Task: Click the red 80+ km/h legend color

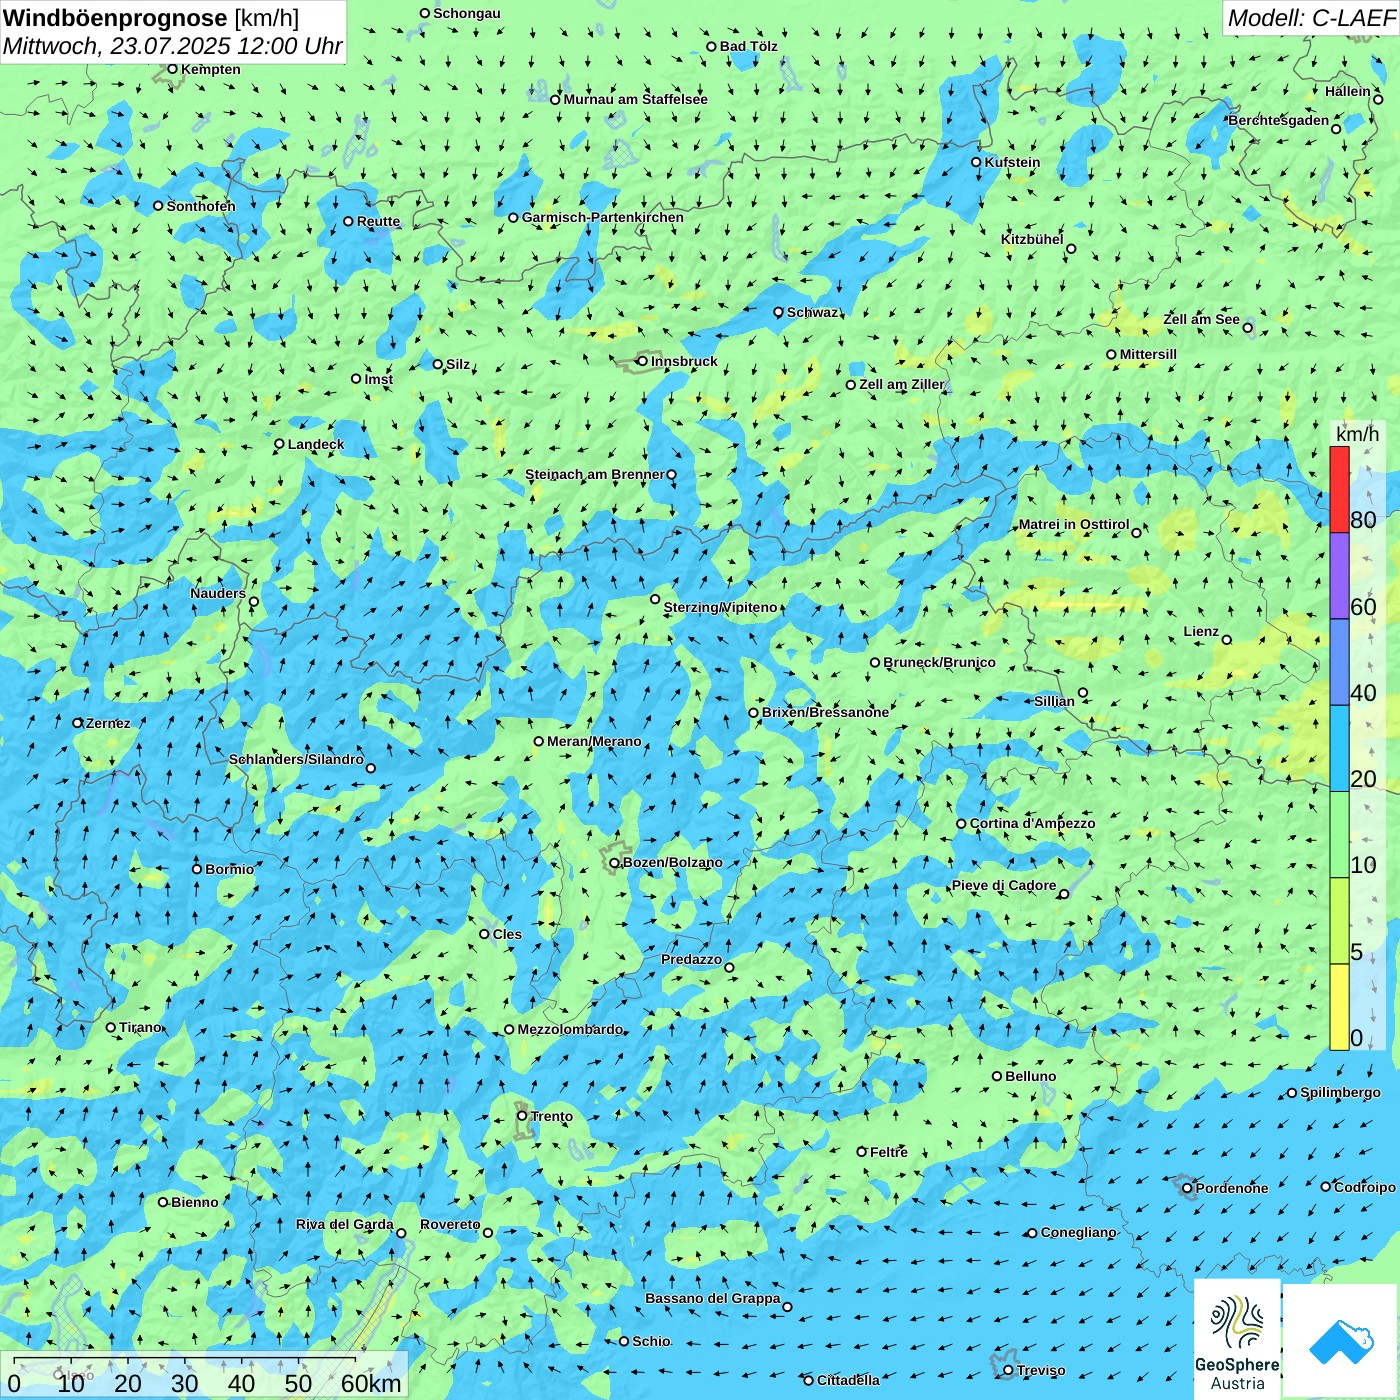Action: tap(1339, 489)
